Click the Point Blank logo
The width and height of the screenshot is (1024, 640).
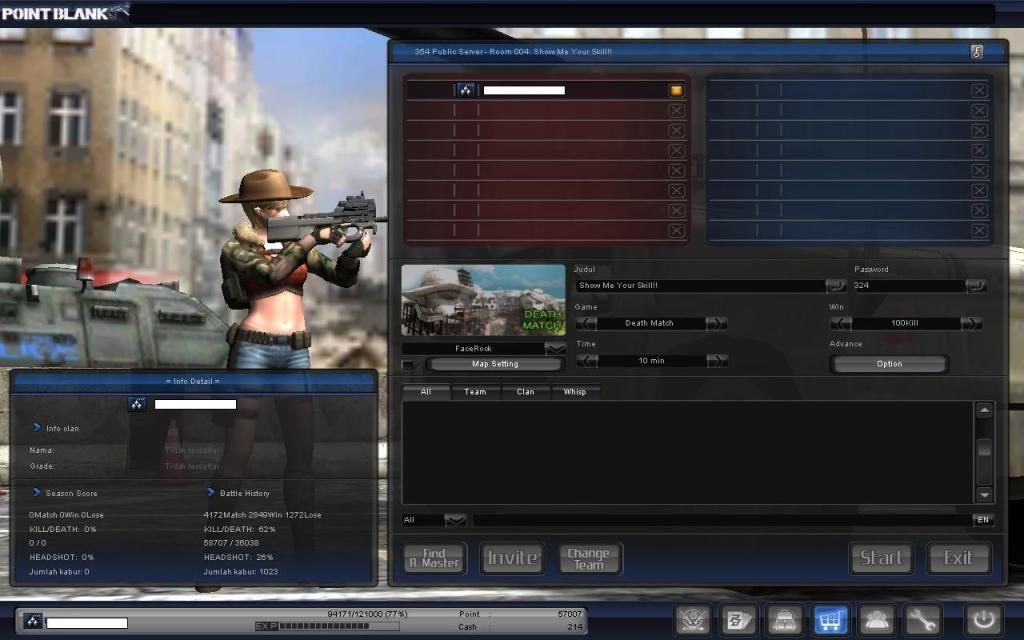click(64, 12)
